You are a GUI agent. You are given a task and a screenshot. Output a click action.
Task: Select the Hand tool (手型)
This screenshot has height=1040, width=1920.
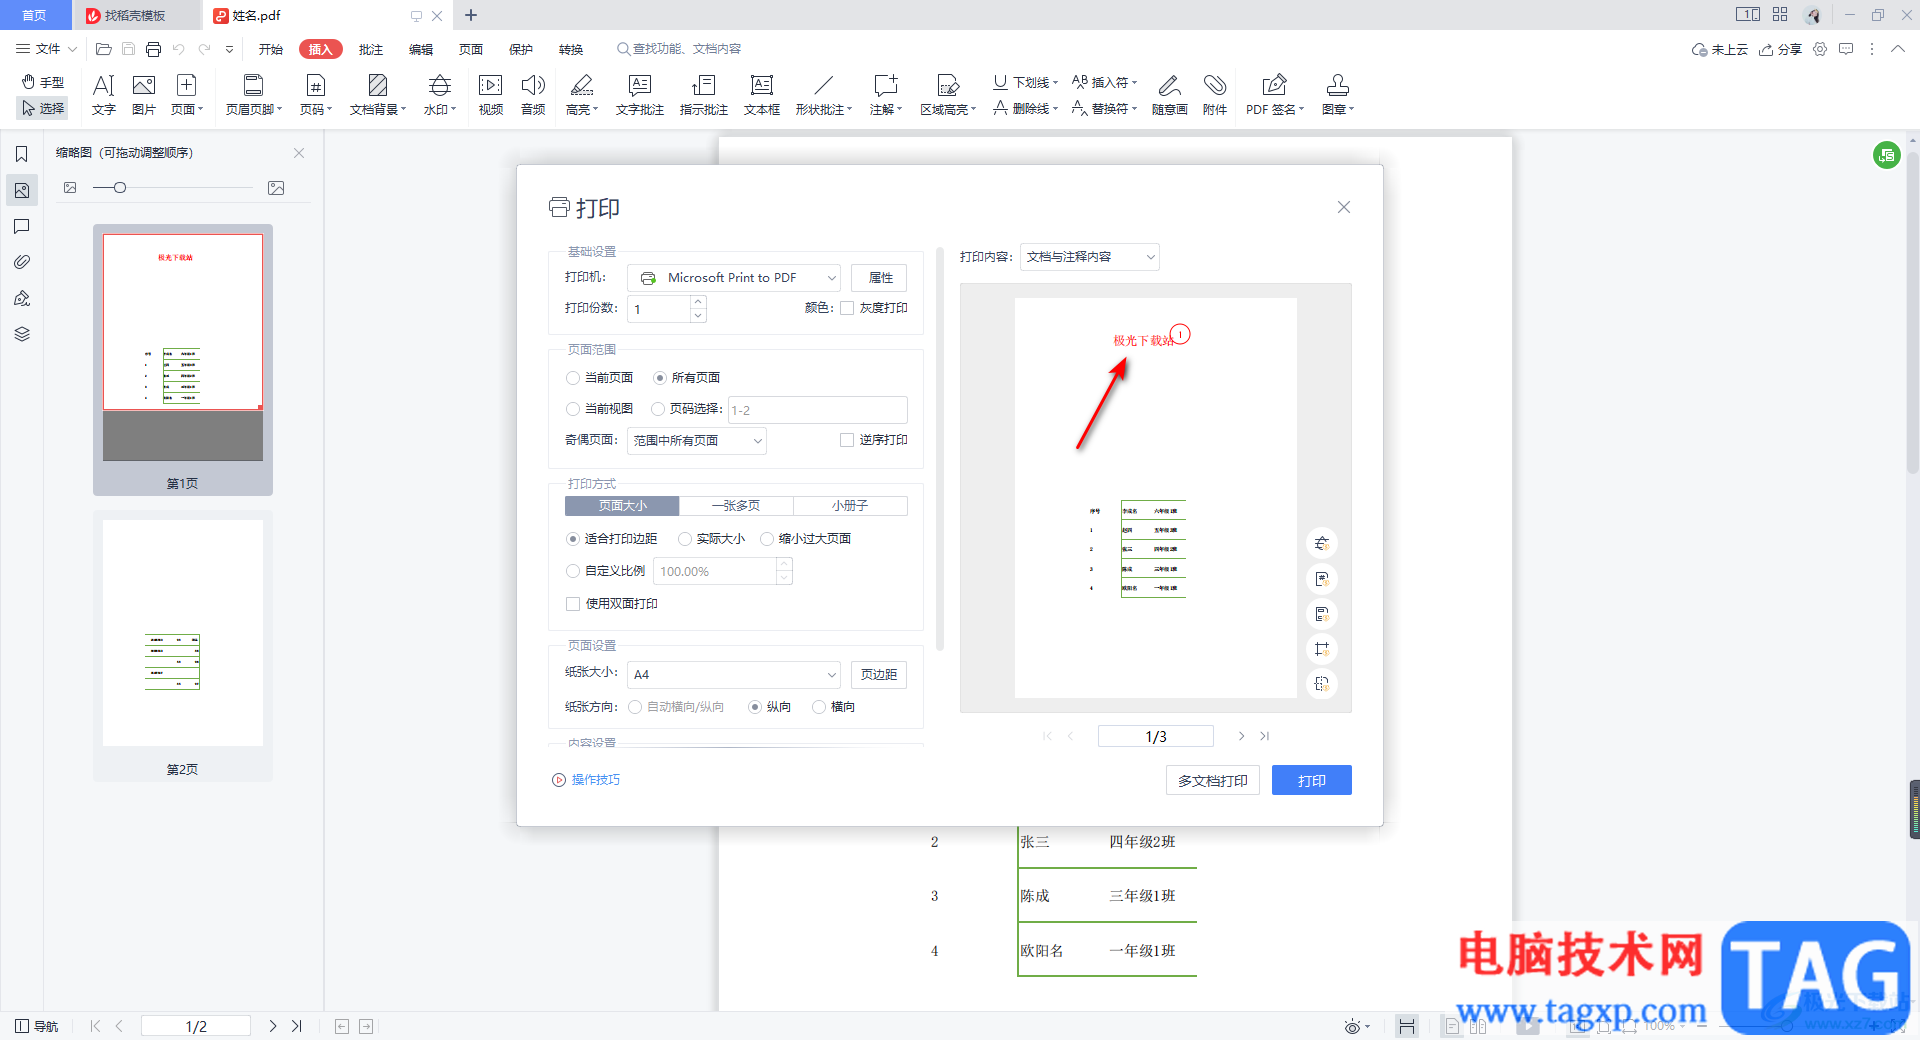tap(43, 82)
